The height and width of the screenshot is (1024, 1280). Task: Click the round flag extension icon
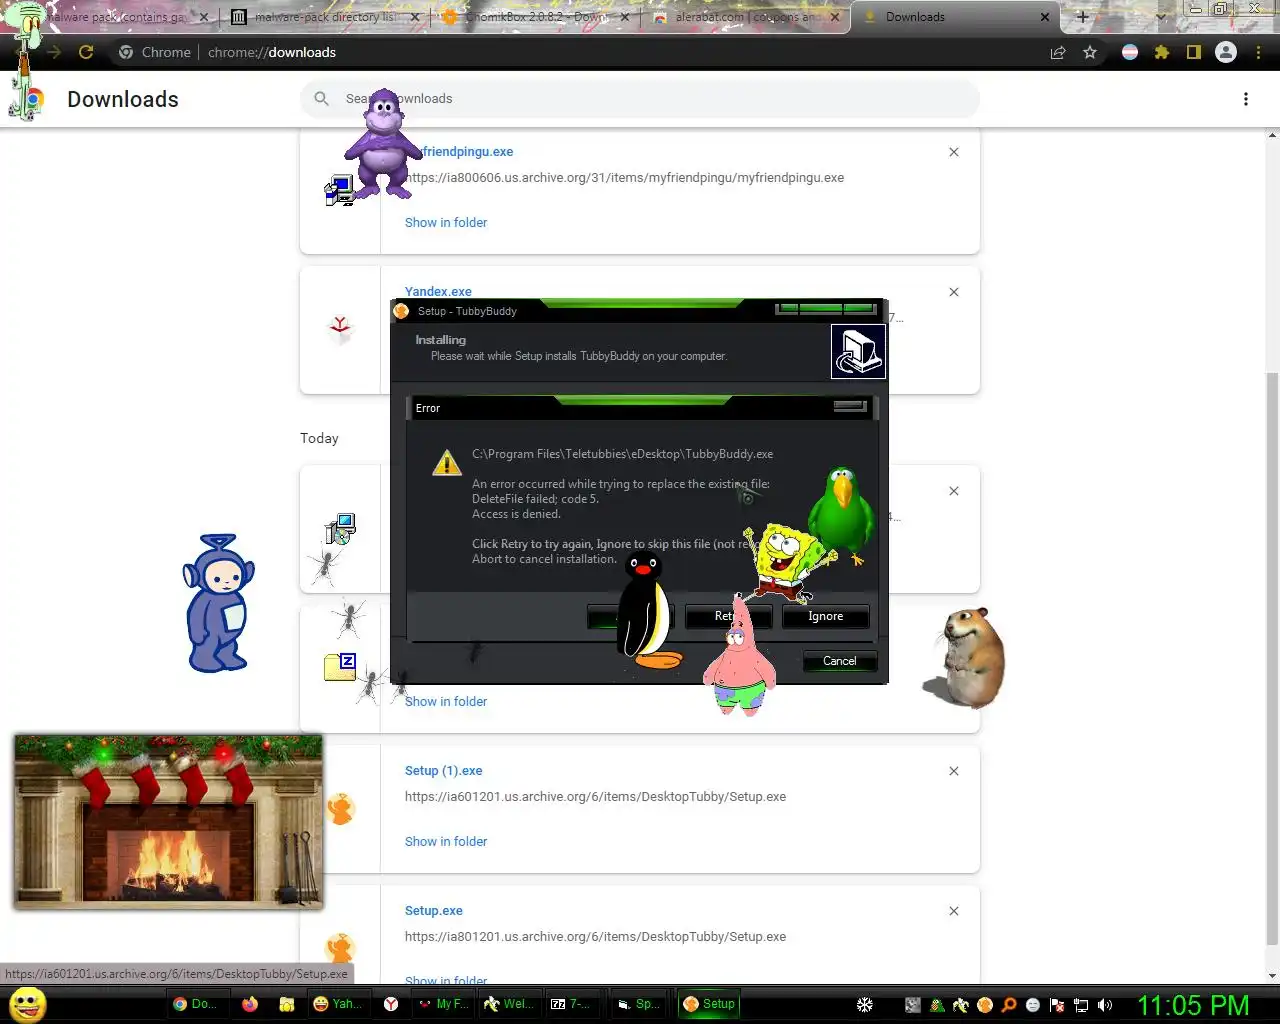tap(1130, 52)
